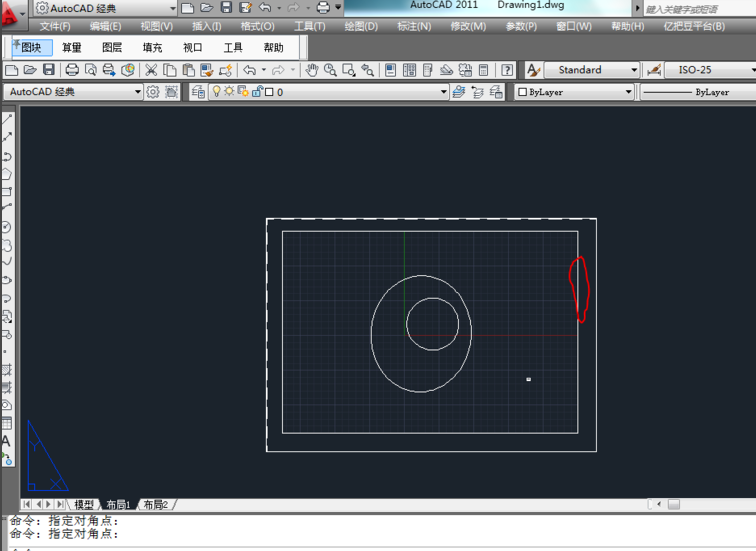
Task: Toggle layer 0 lock padlock icon
Action: (x=257, y=91)
